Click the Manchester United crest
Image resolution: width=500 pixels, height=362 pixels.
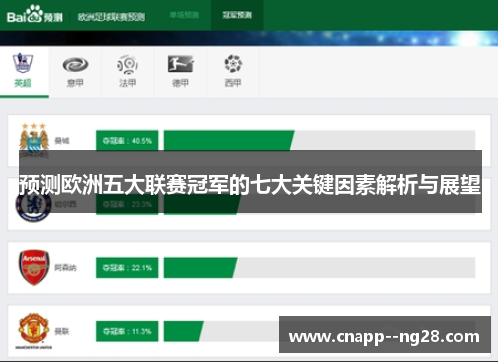coord(34,330)
